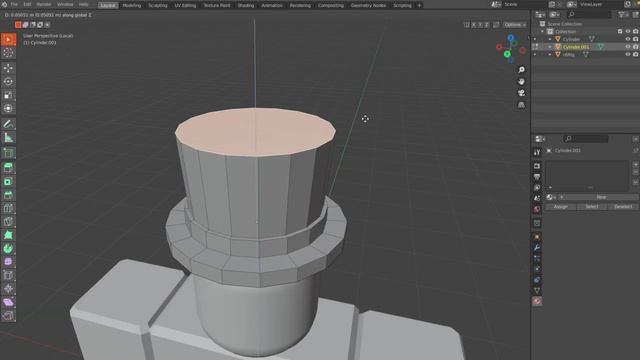Disable Cylinder in renders via camera icon
Viewport: 640px width, 360px height.
[x=636, y=39]
